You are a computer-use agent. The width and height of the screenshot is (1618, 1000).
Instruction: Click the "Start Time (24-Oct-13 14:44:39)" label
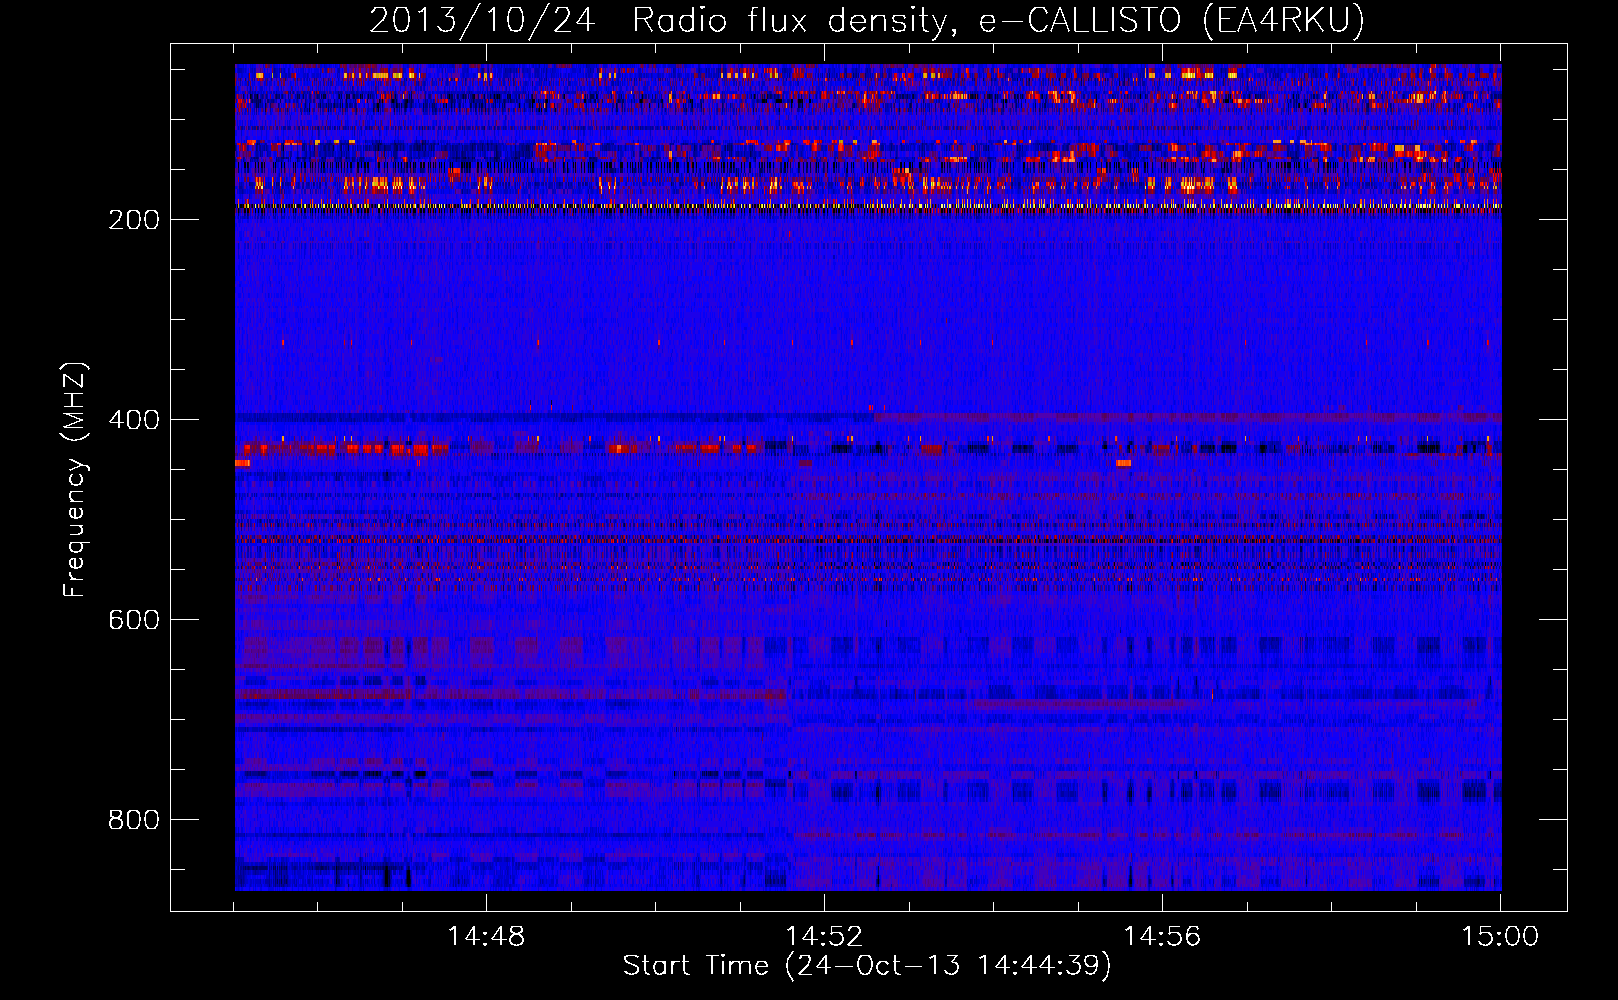[x=867, y=966]
